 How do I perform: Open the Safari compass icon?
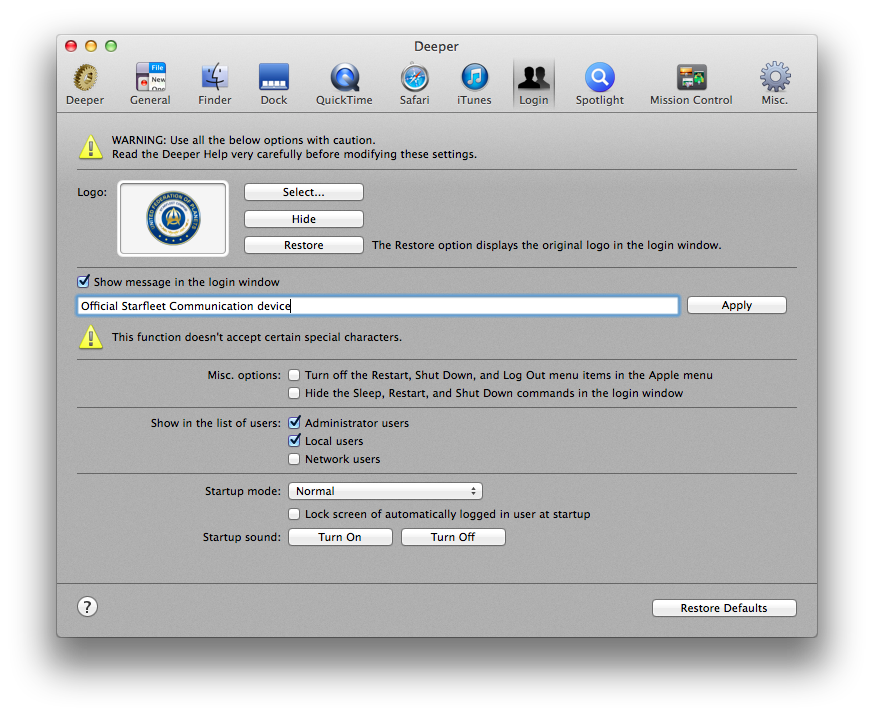(x=415, y=77)
